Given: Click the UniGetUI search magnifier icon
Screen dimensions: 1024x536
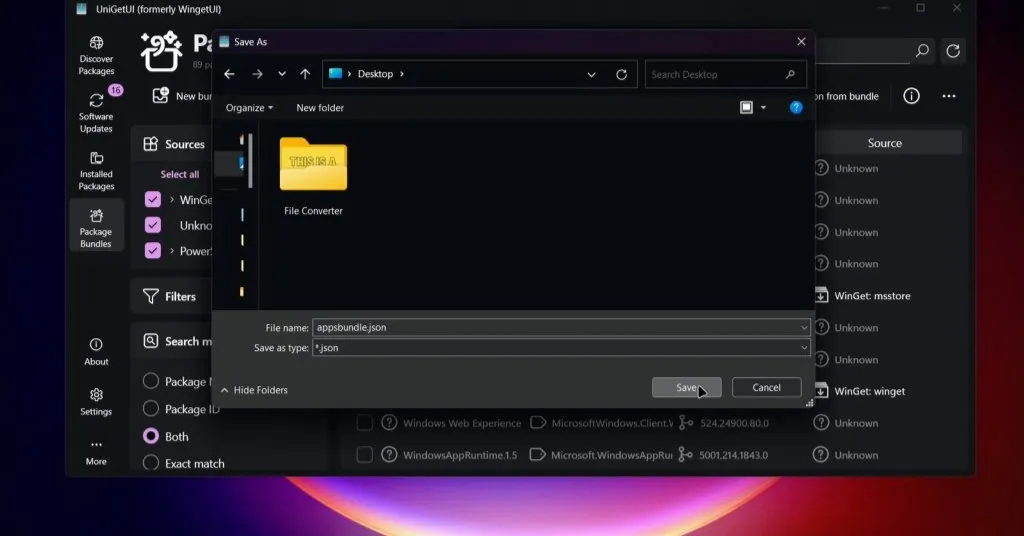Looking at the screenshot, I should (x=922, y=50).
